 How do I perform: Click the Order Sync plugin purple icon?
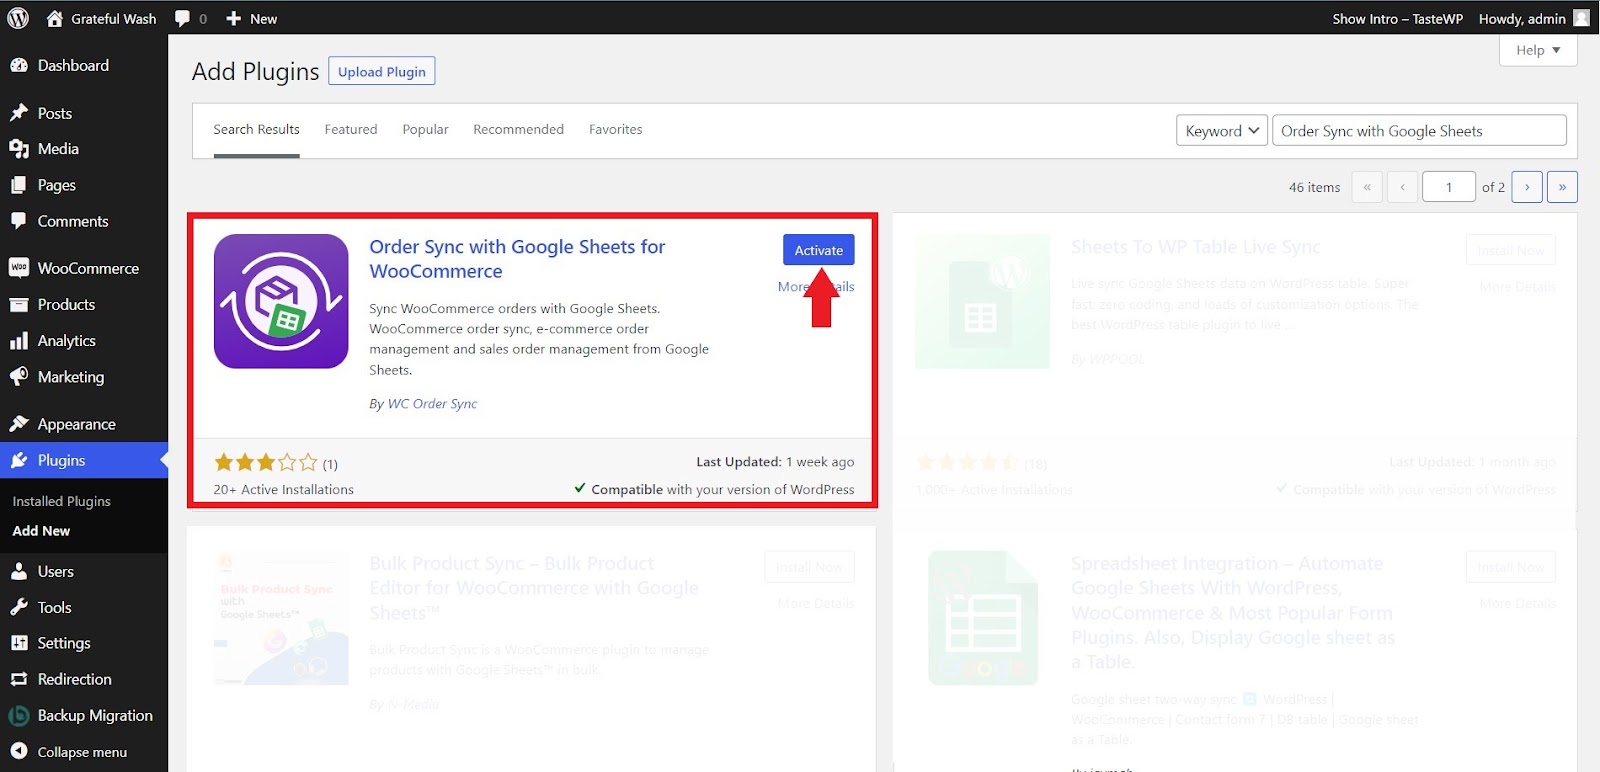click(x=281, y=301)
